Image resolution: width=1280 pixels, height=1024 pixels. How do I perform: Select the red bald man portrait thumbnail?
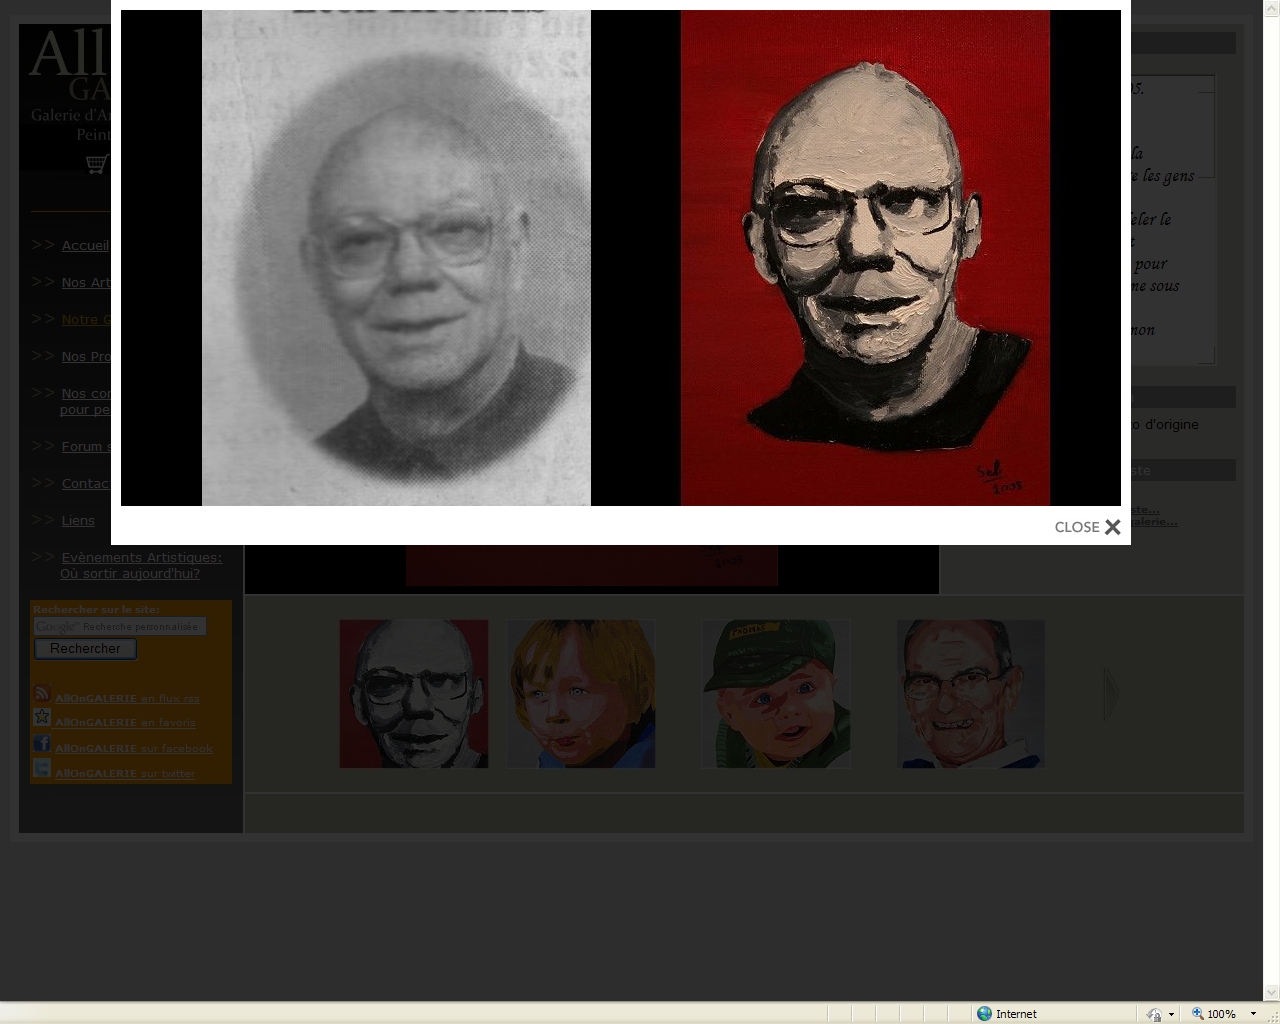[414, 694]
